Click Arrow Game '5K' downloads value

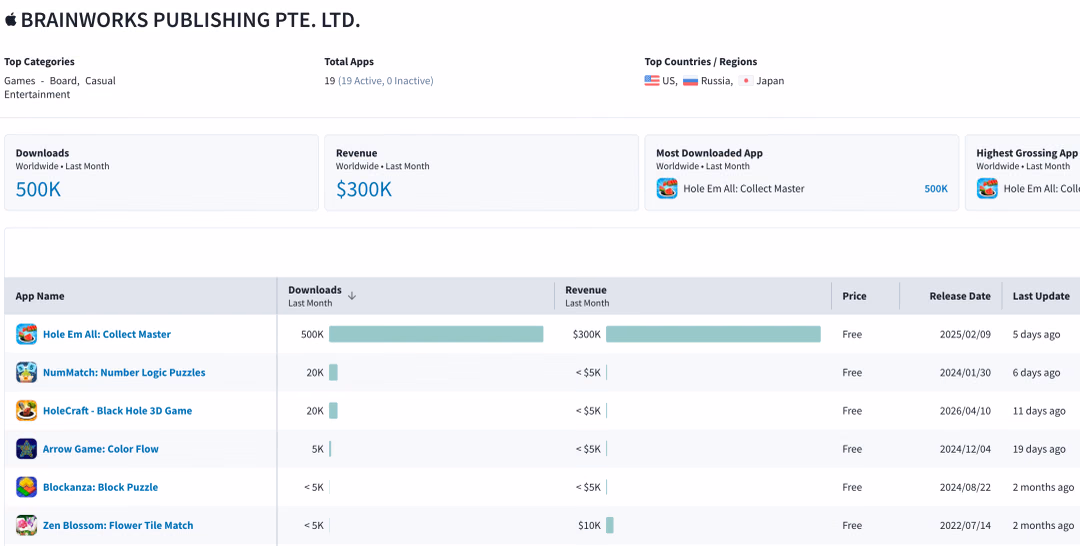318,449
